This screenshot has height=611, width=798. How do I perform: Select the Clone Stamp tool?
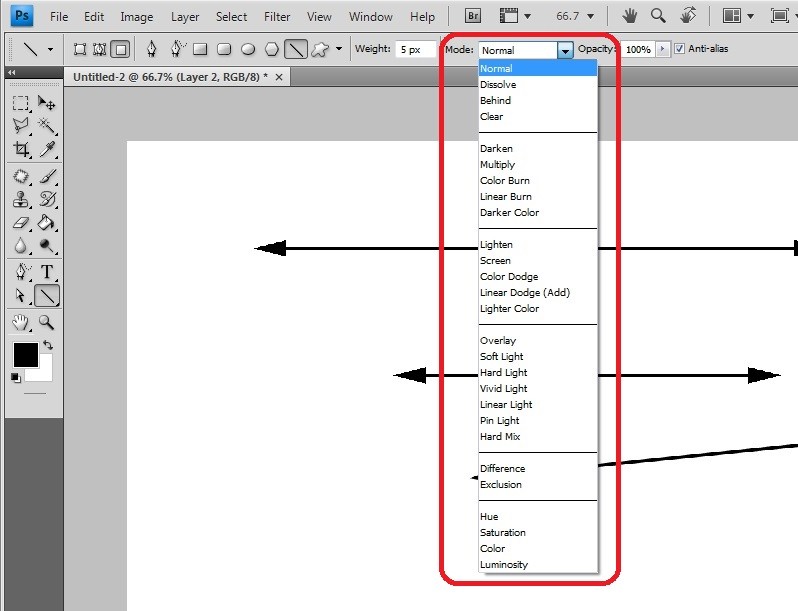pyautogui.click(x=20, y=199)
